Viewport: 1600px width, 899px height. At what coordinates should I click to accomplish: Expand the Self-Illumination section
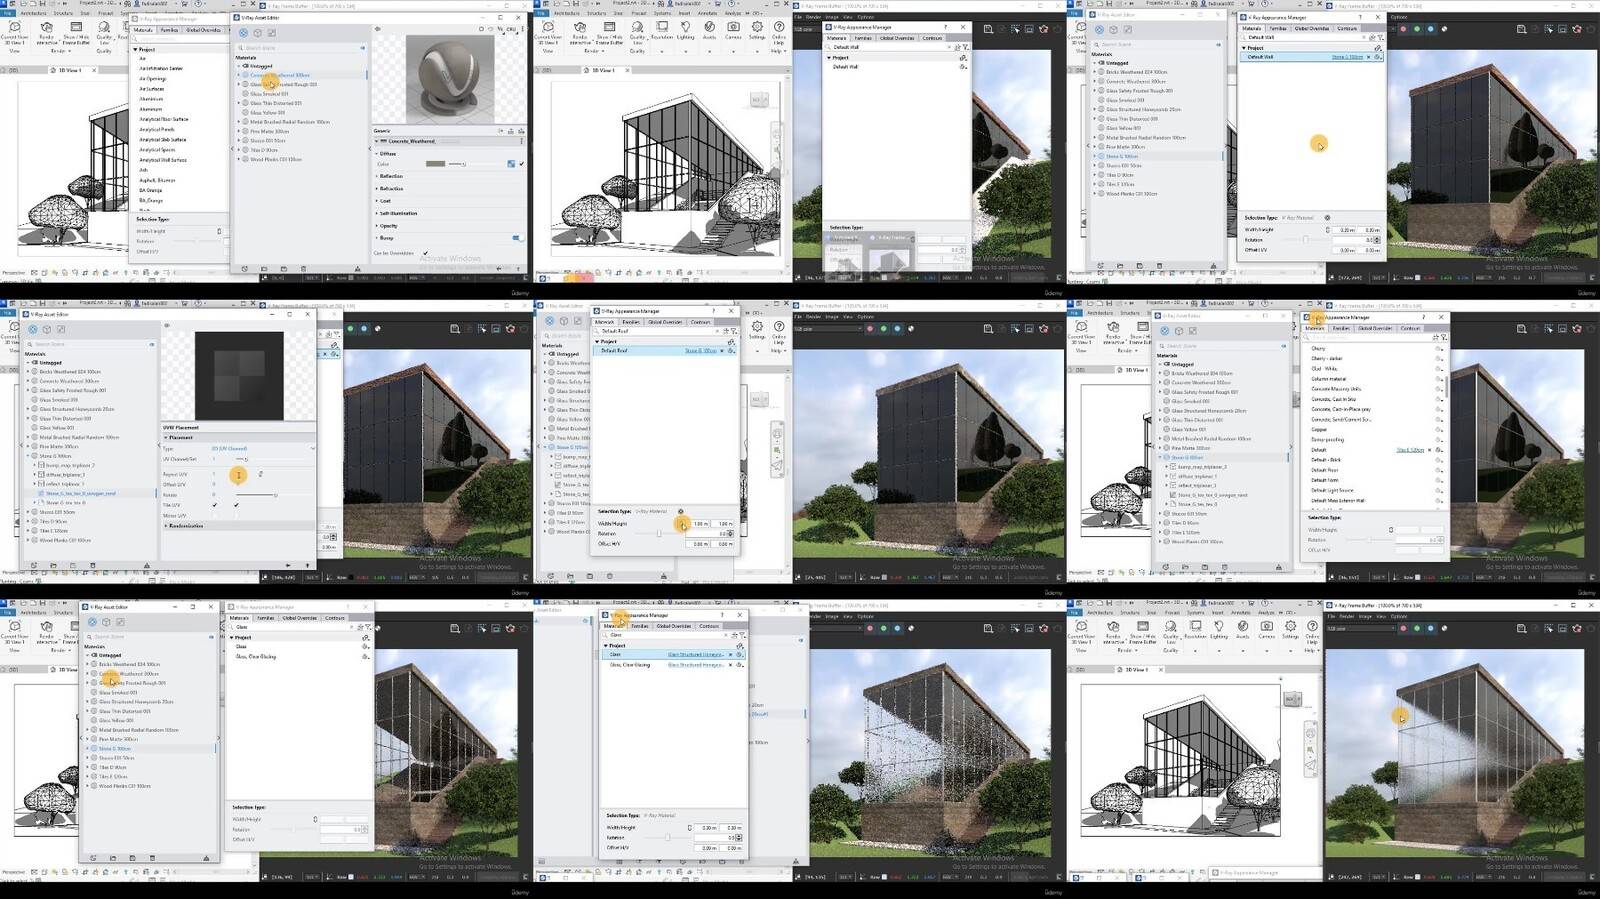[397, 213]
